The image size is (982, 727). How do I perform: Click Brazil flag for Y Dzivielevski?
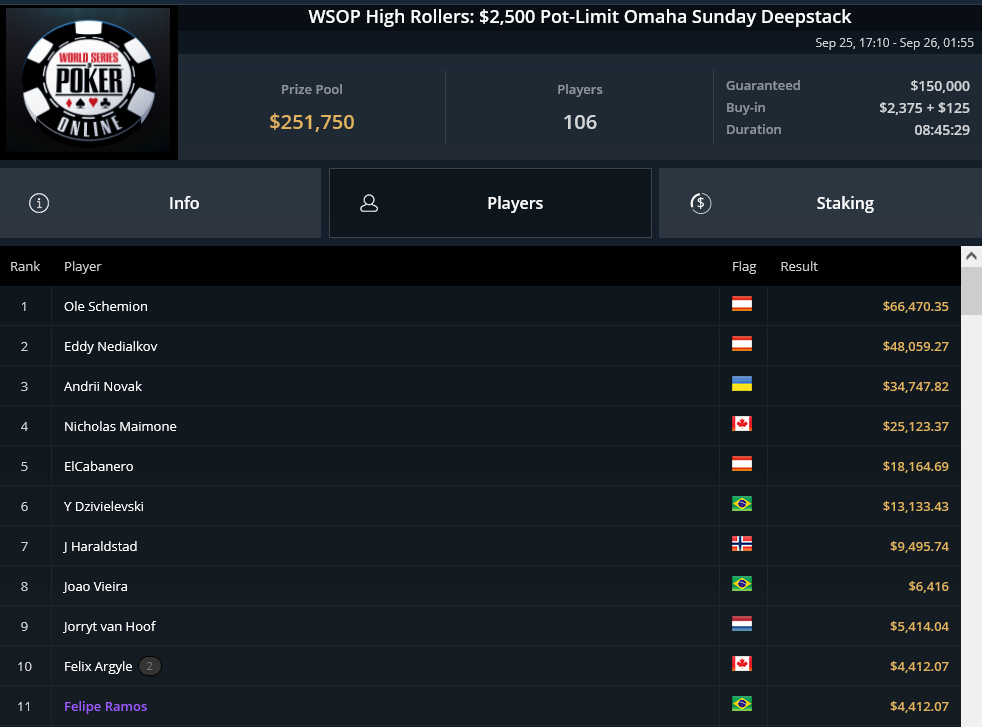pos(742,504)
